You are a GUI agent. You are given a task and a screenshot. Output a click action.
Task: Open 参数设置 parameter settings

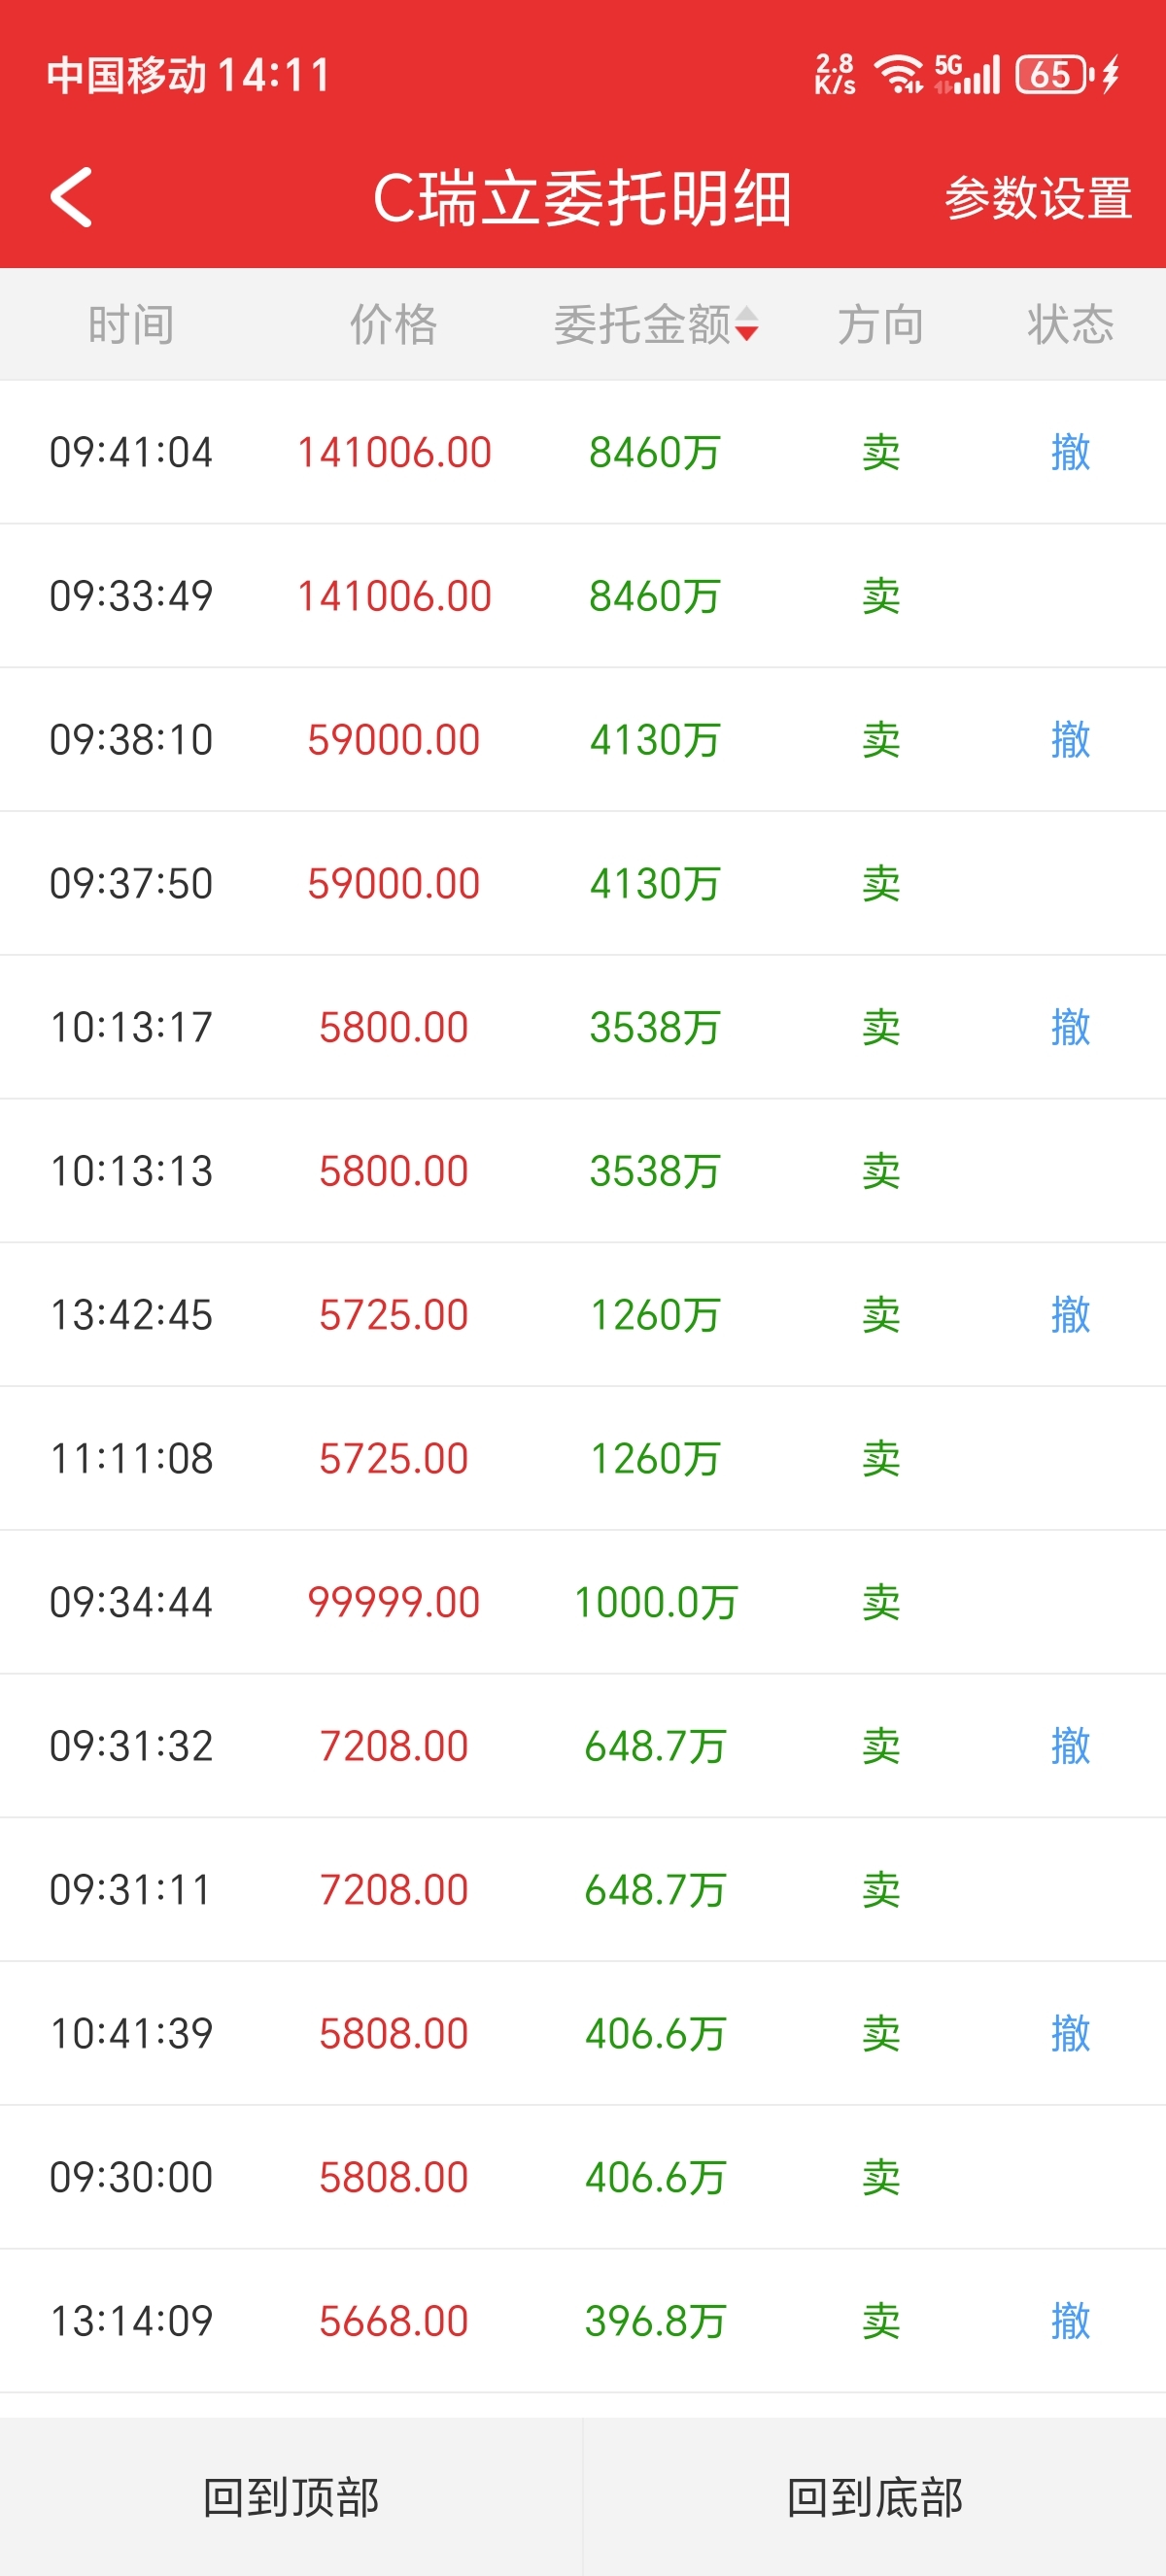[1038, 198]
